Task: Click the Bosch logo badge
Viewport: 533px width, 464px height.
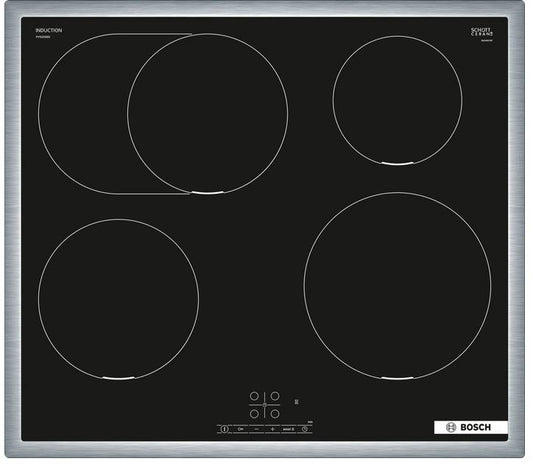Action: pos(471,427)
